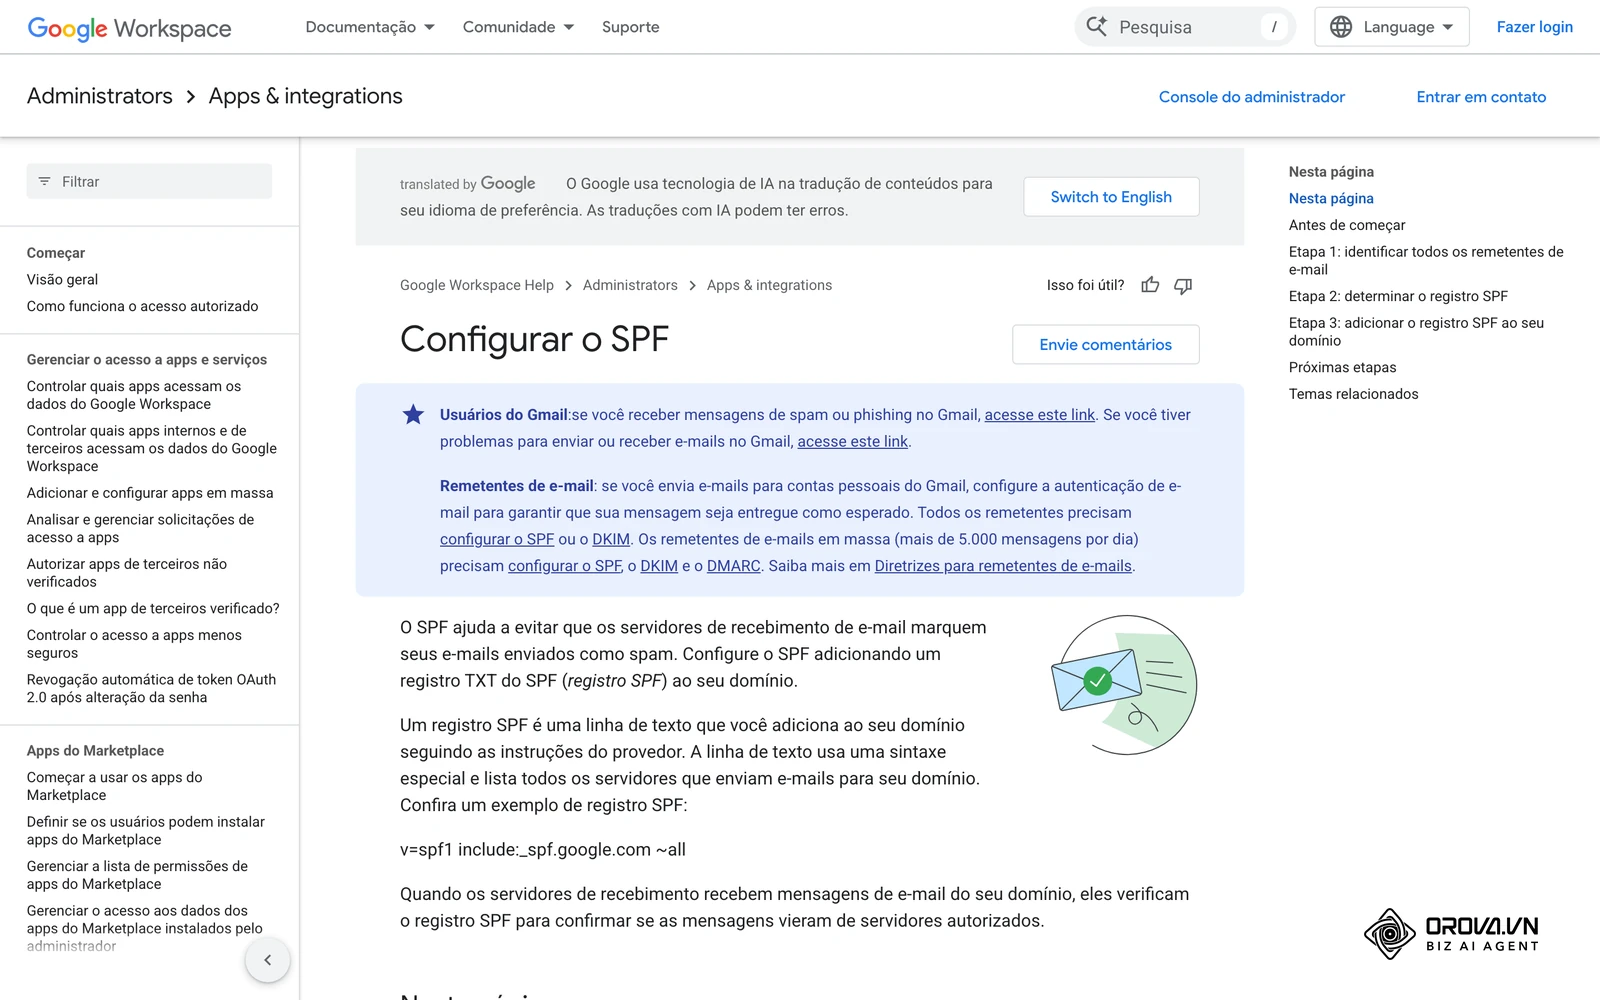Viewport: 1600px width, 1000px height.
Task: Click Administrators in the header breadcrumb
Action: coord(100,96)
